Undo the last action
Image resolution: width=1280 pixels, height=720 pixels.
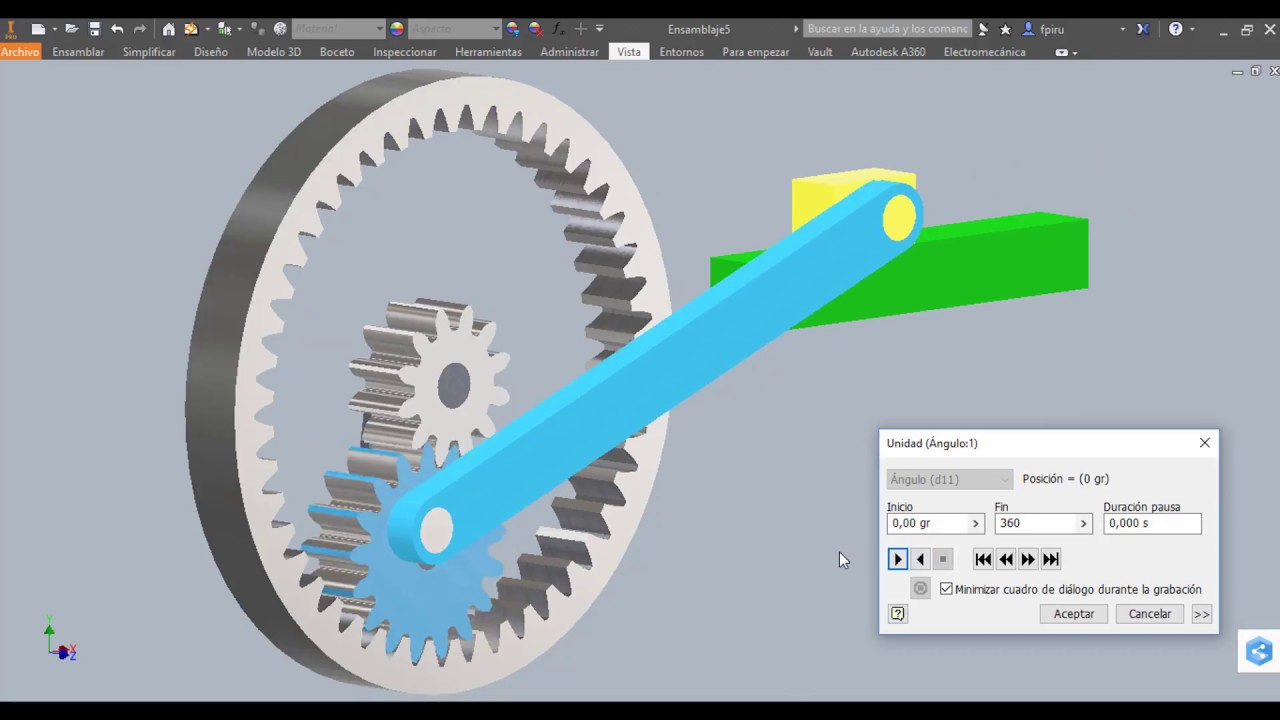coord(117,29)
